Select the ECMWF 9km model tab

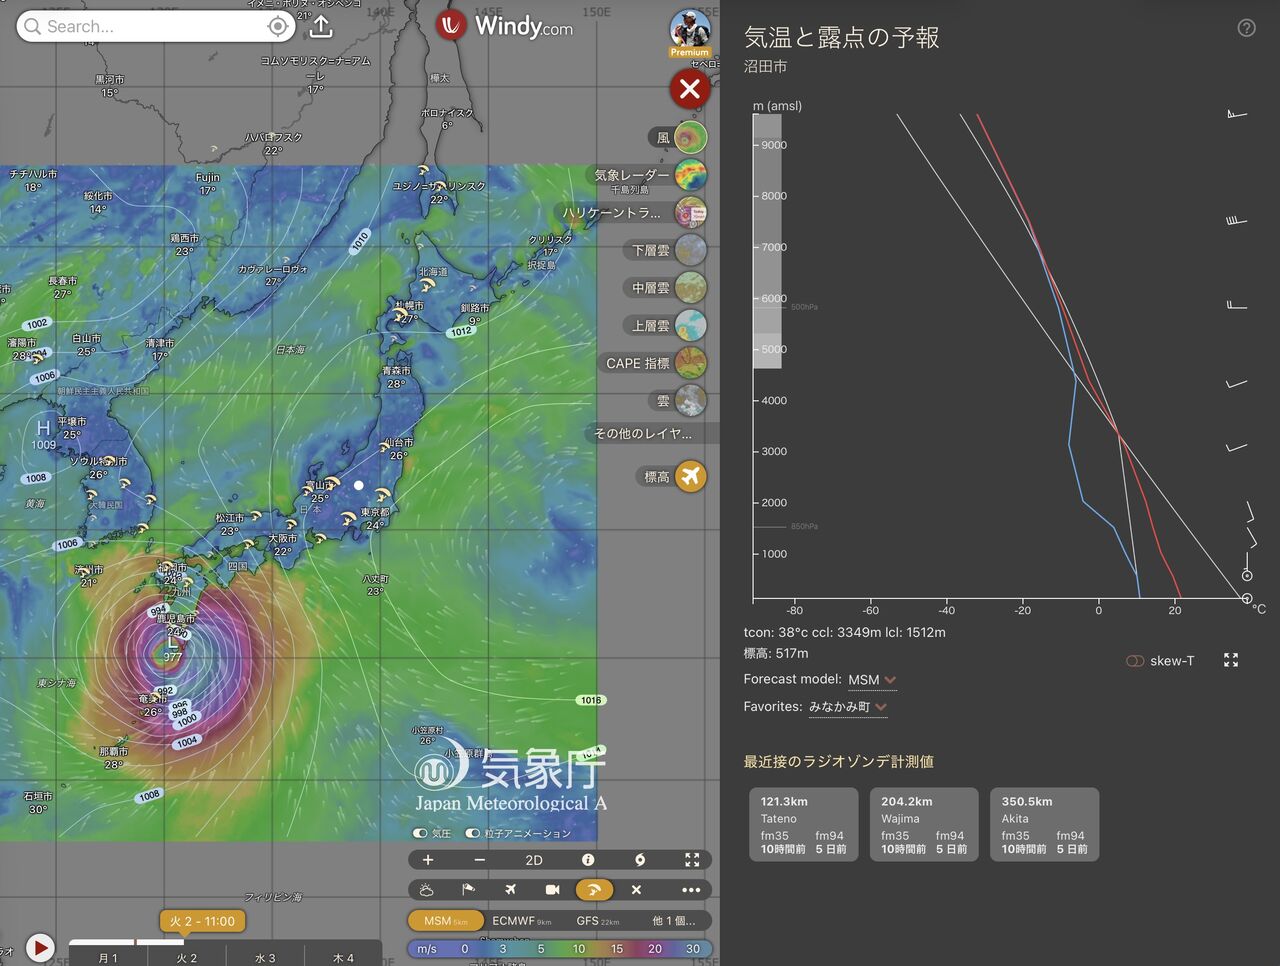521,920
